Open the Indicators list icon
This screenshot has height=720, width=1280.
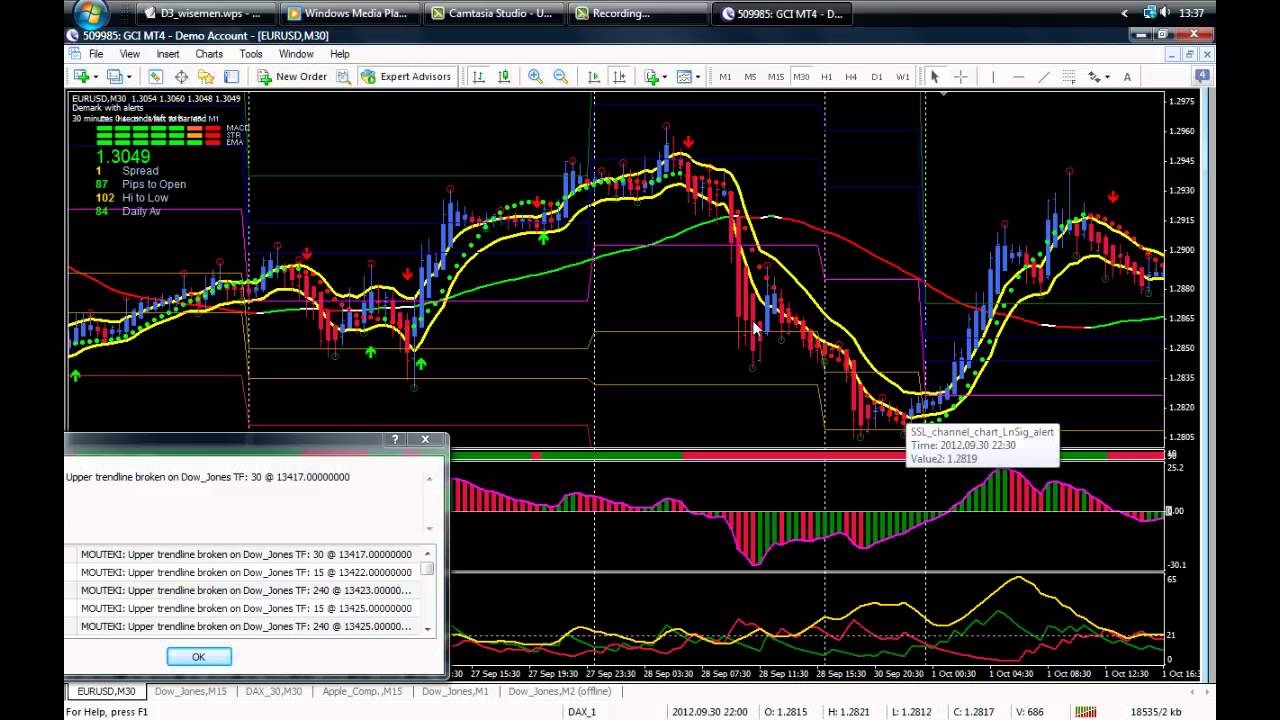tap(652, 77)
